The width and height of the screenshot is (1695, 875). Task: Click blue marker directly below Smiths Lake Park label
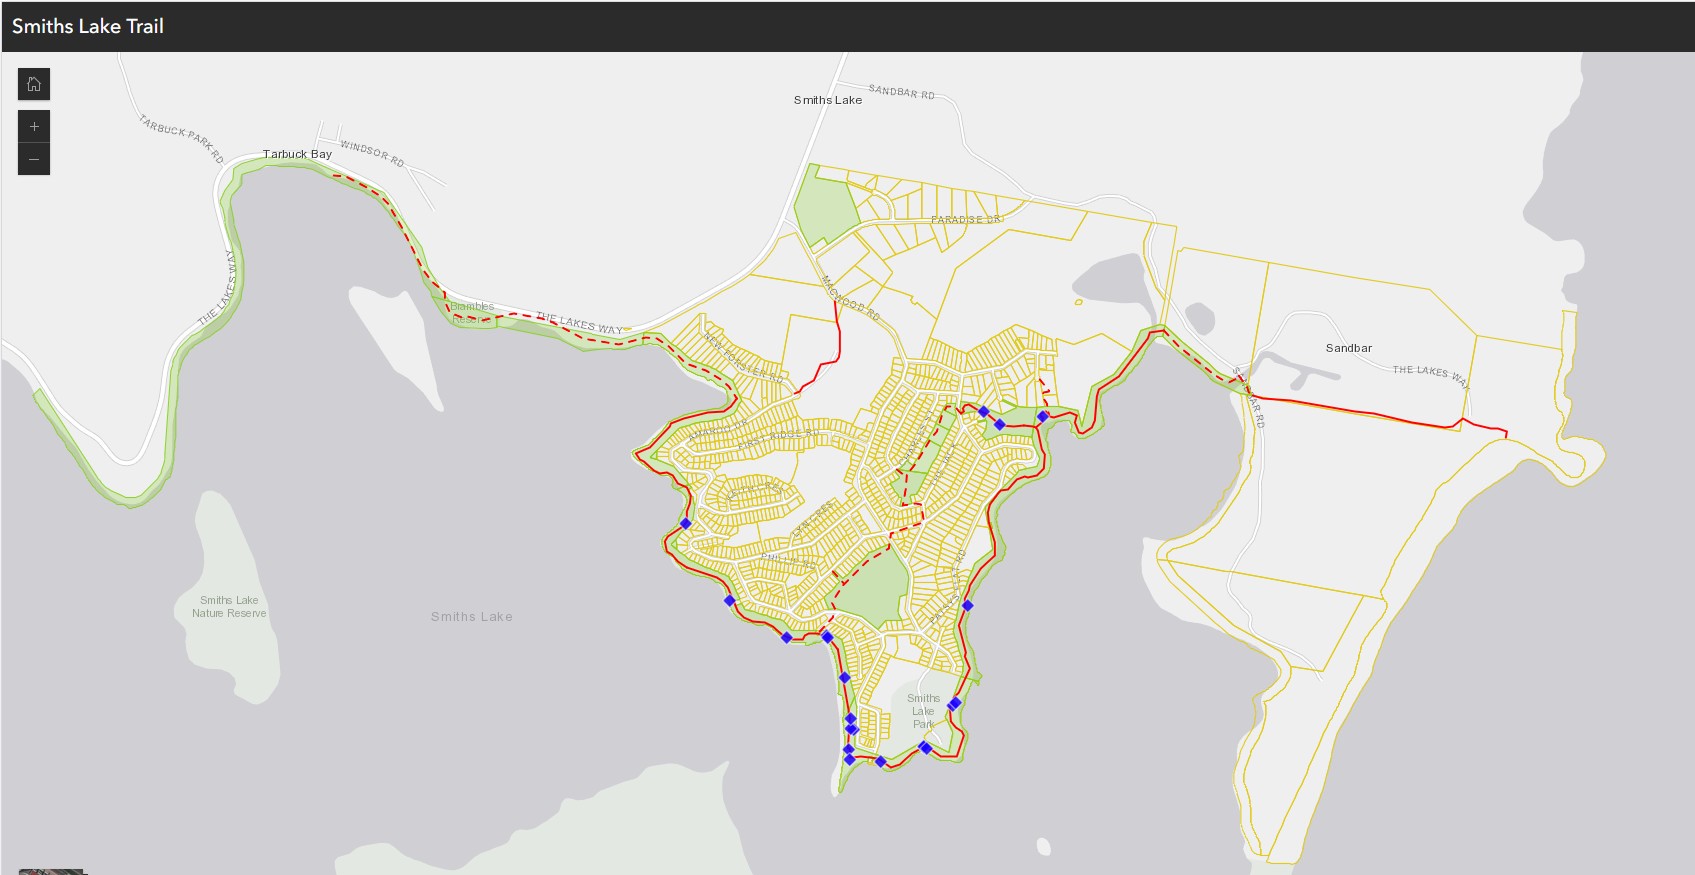925,748
